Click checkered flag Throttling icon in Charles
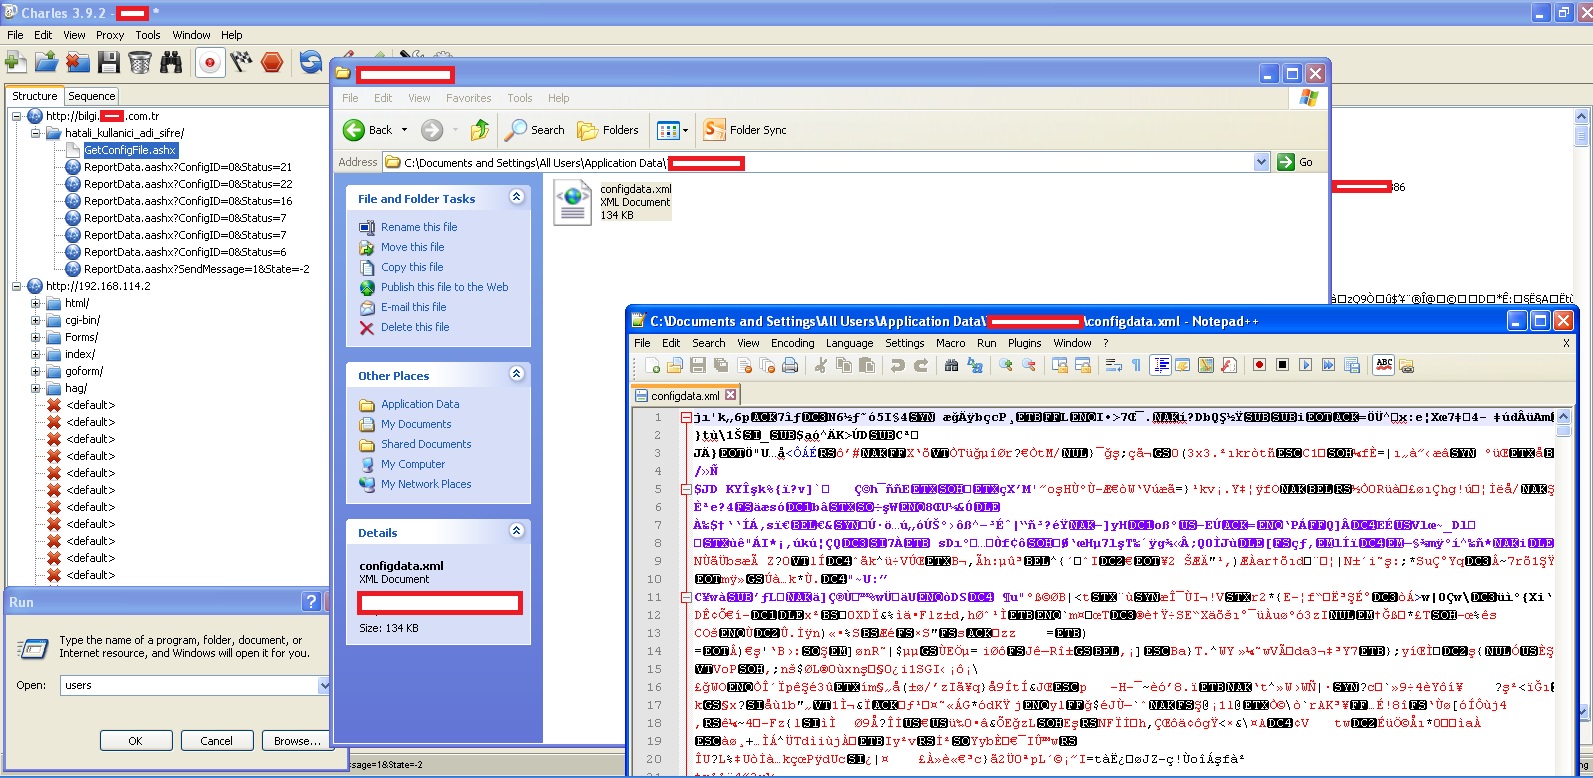The width and height of the screenshot is (1593, 778). tap(241, 62)
